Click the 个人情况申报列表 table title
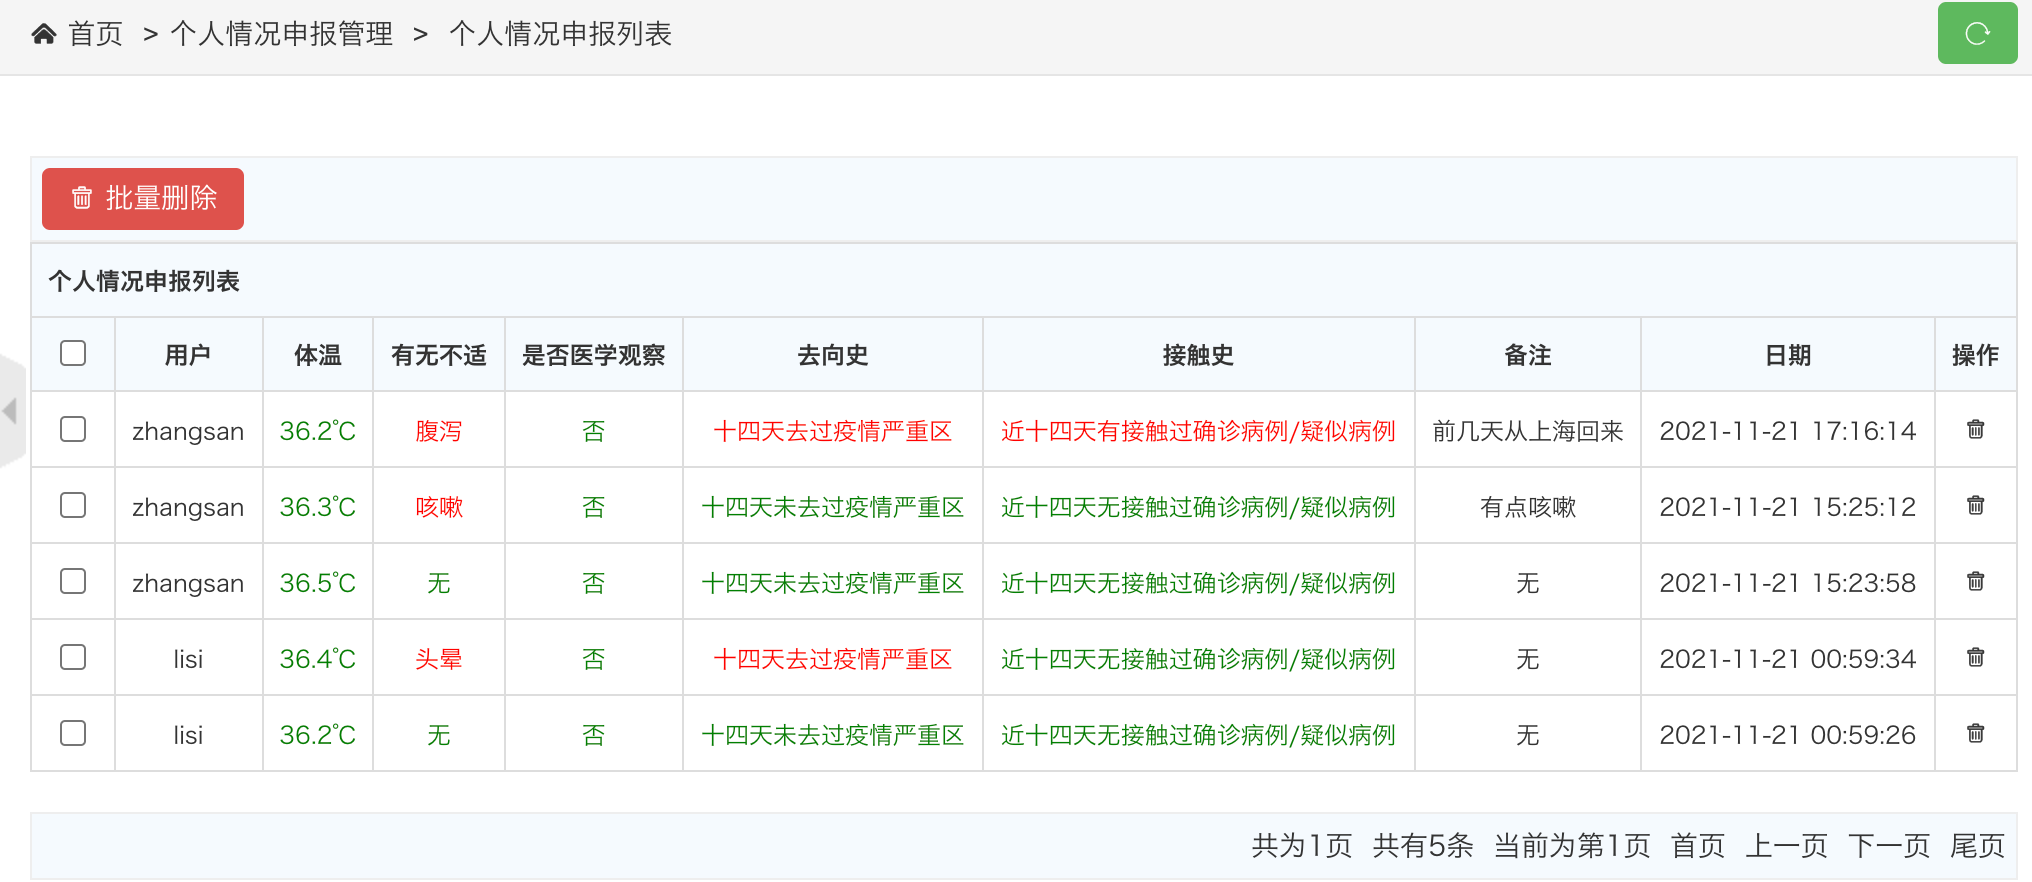The image size is (2032, 882). tap(144, 281)
